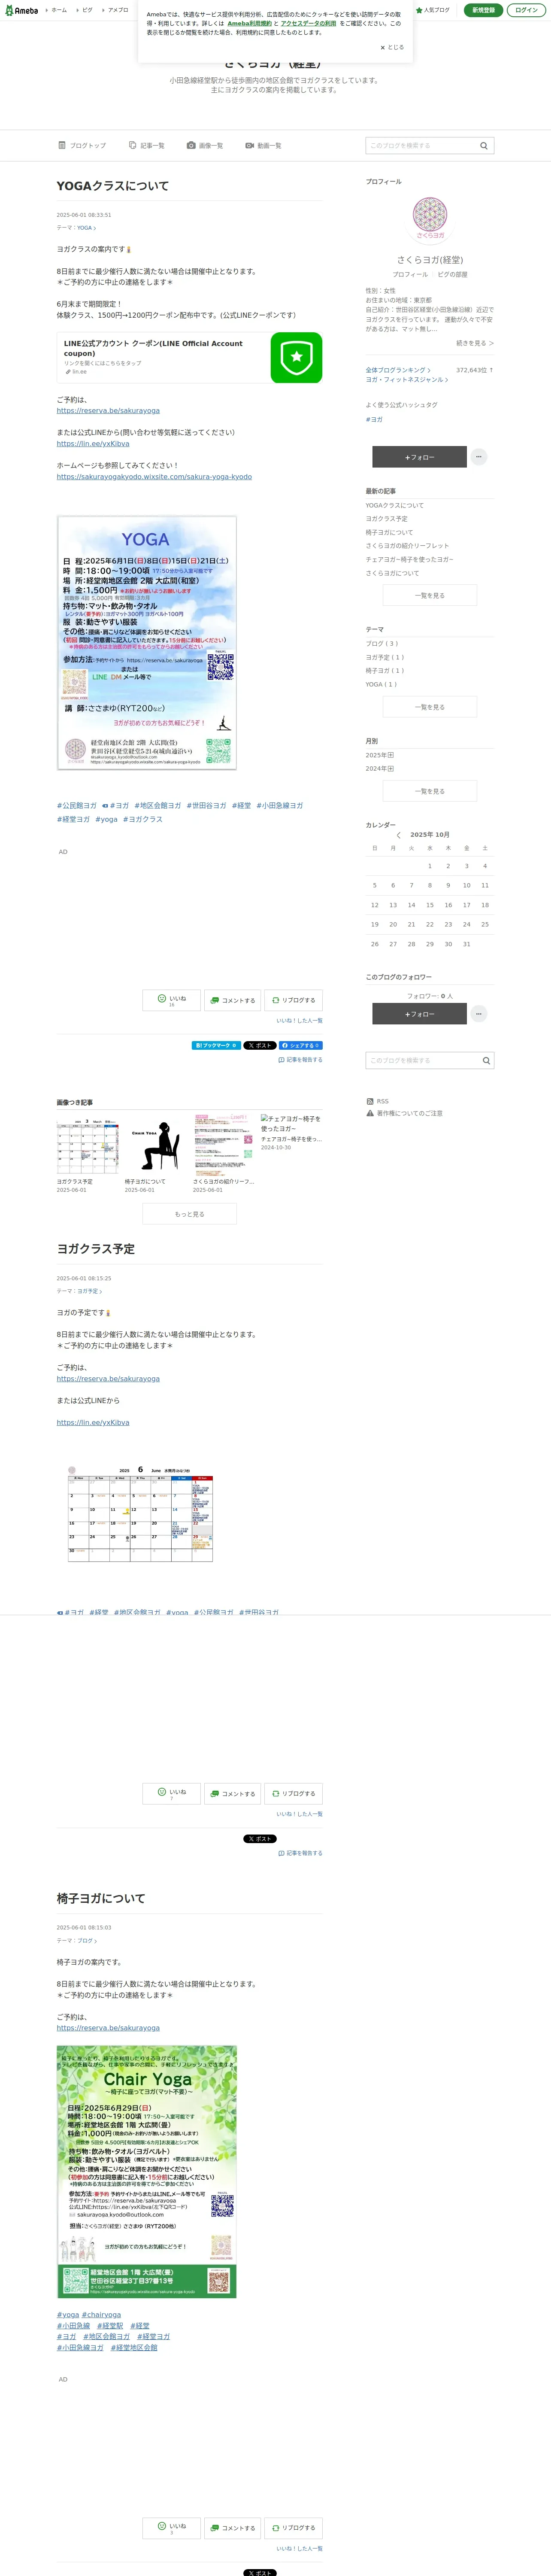Open ヨガクラス予定 calendar thumbnail

pos(87,1144)
